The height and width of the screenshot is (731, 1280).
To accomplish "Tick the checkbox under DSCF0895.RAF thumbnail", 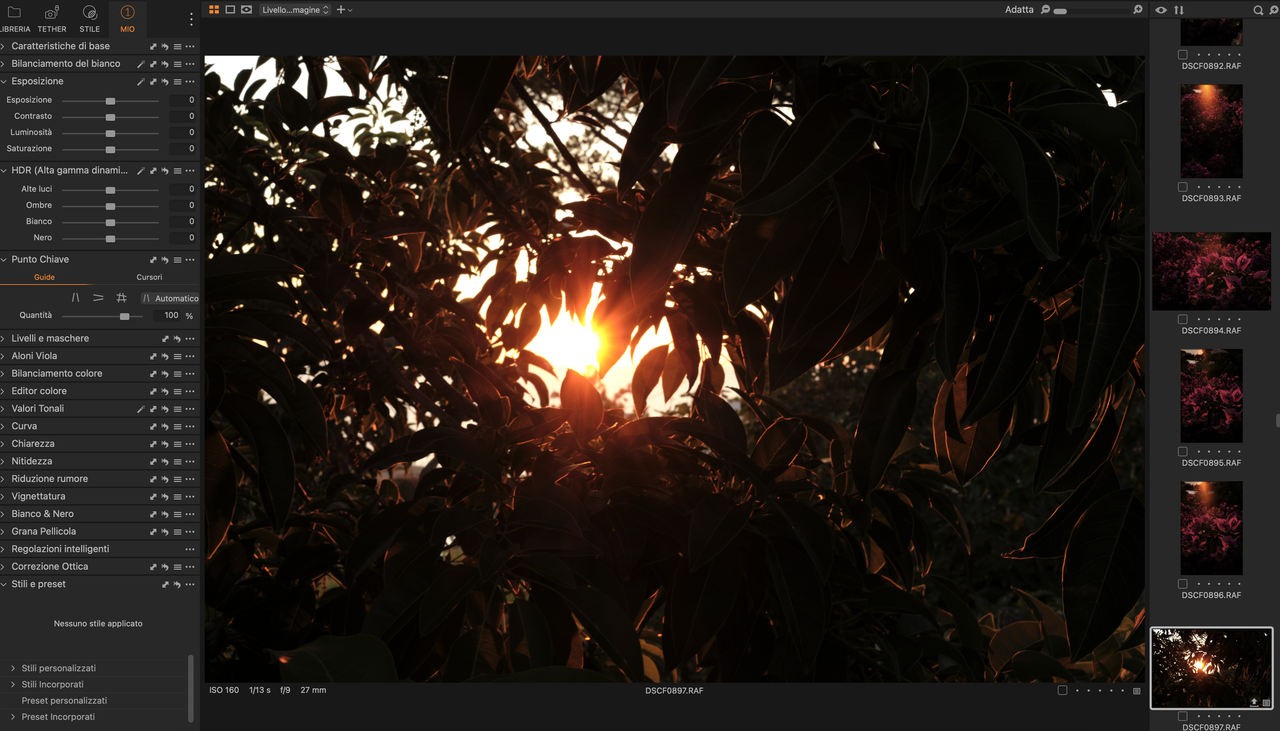I will tap(1183, 452).
